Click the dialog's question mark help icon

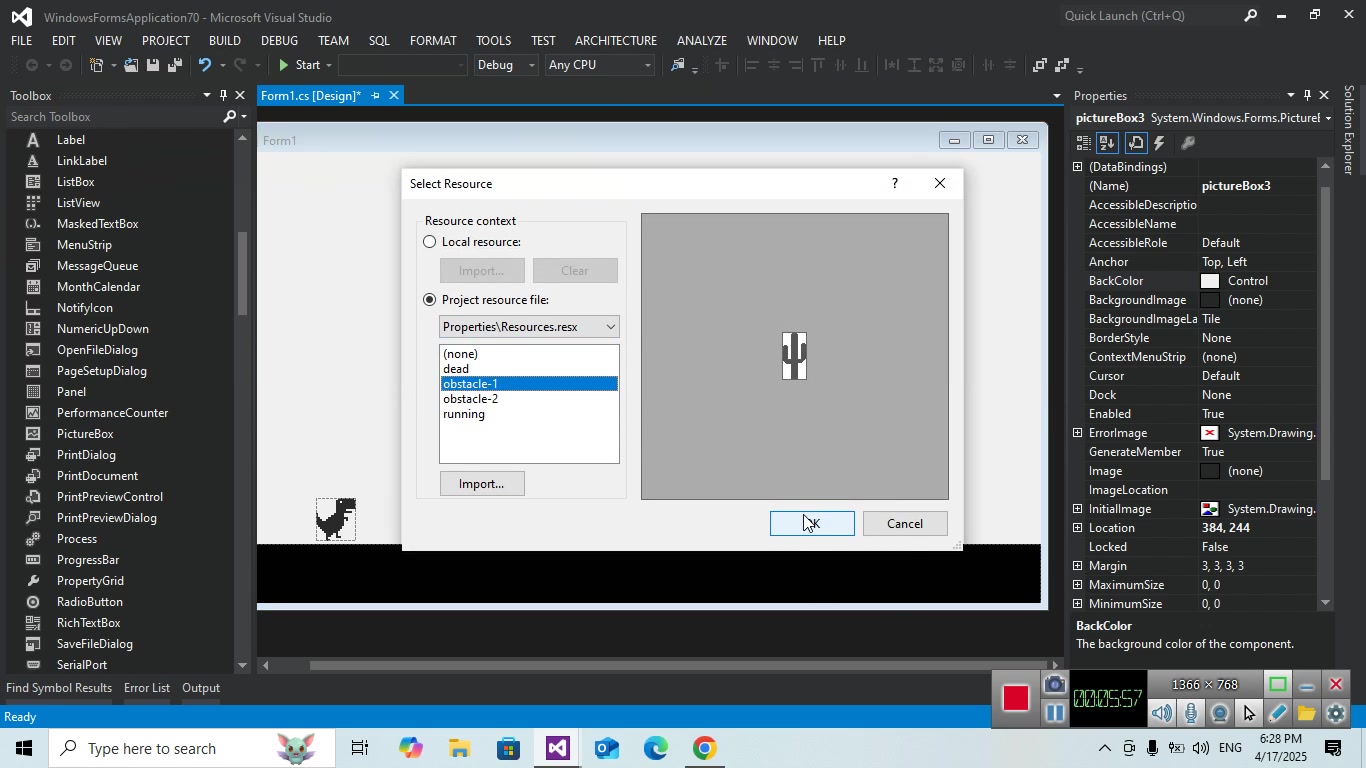click(894, 184)
